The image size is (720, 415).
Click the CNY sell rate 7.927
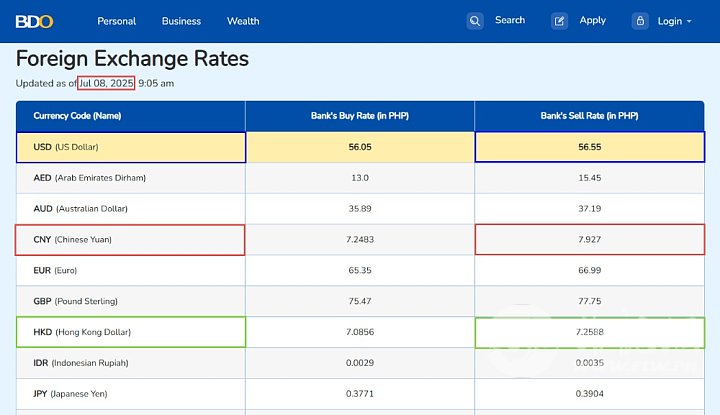pyautogui.click(x=590, y=239)
